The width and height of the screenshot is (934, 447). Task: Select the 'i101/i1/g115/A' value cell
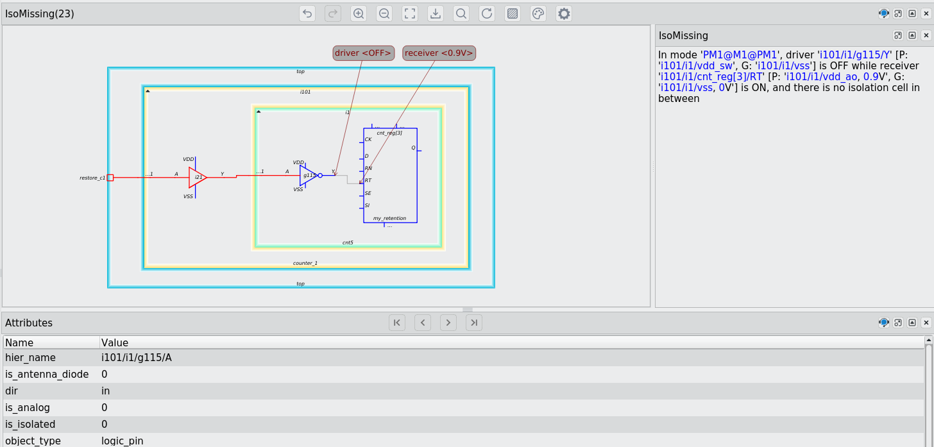[x=138, y=358]
